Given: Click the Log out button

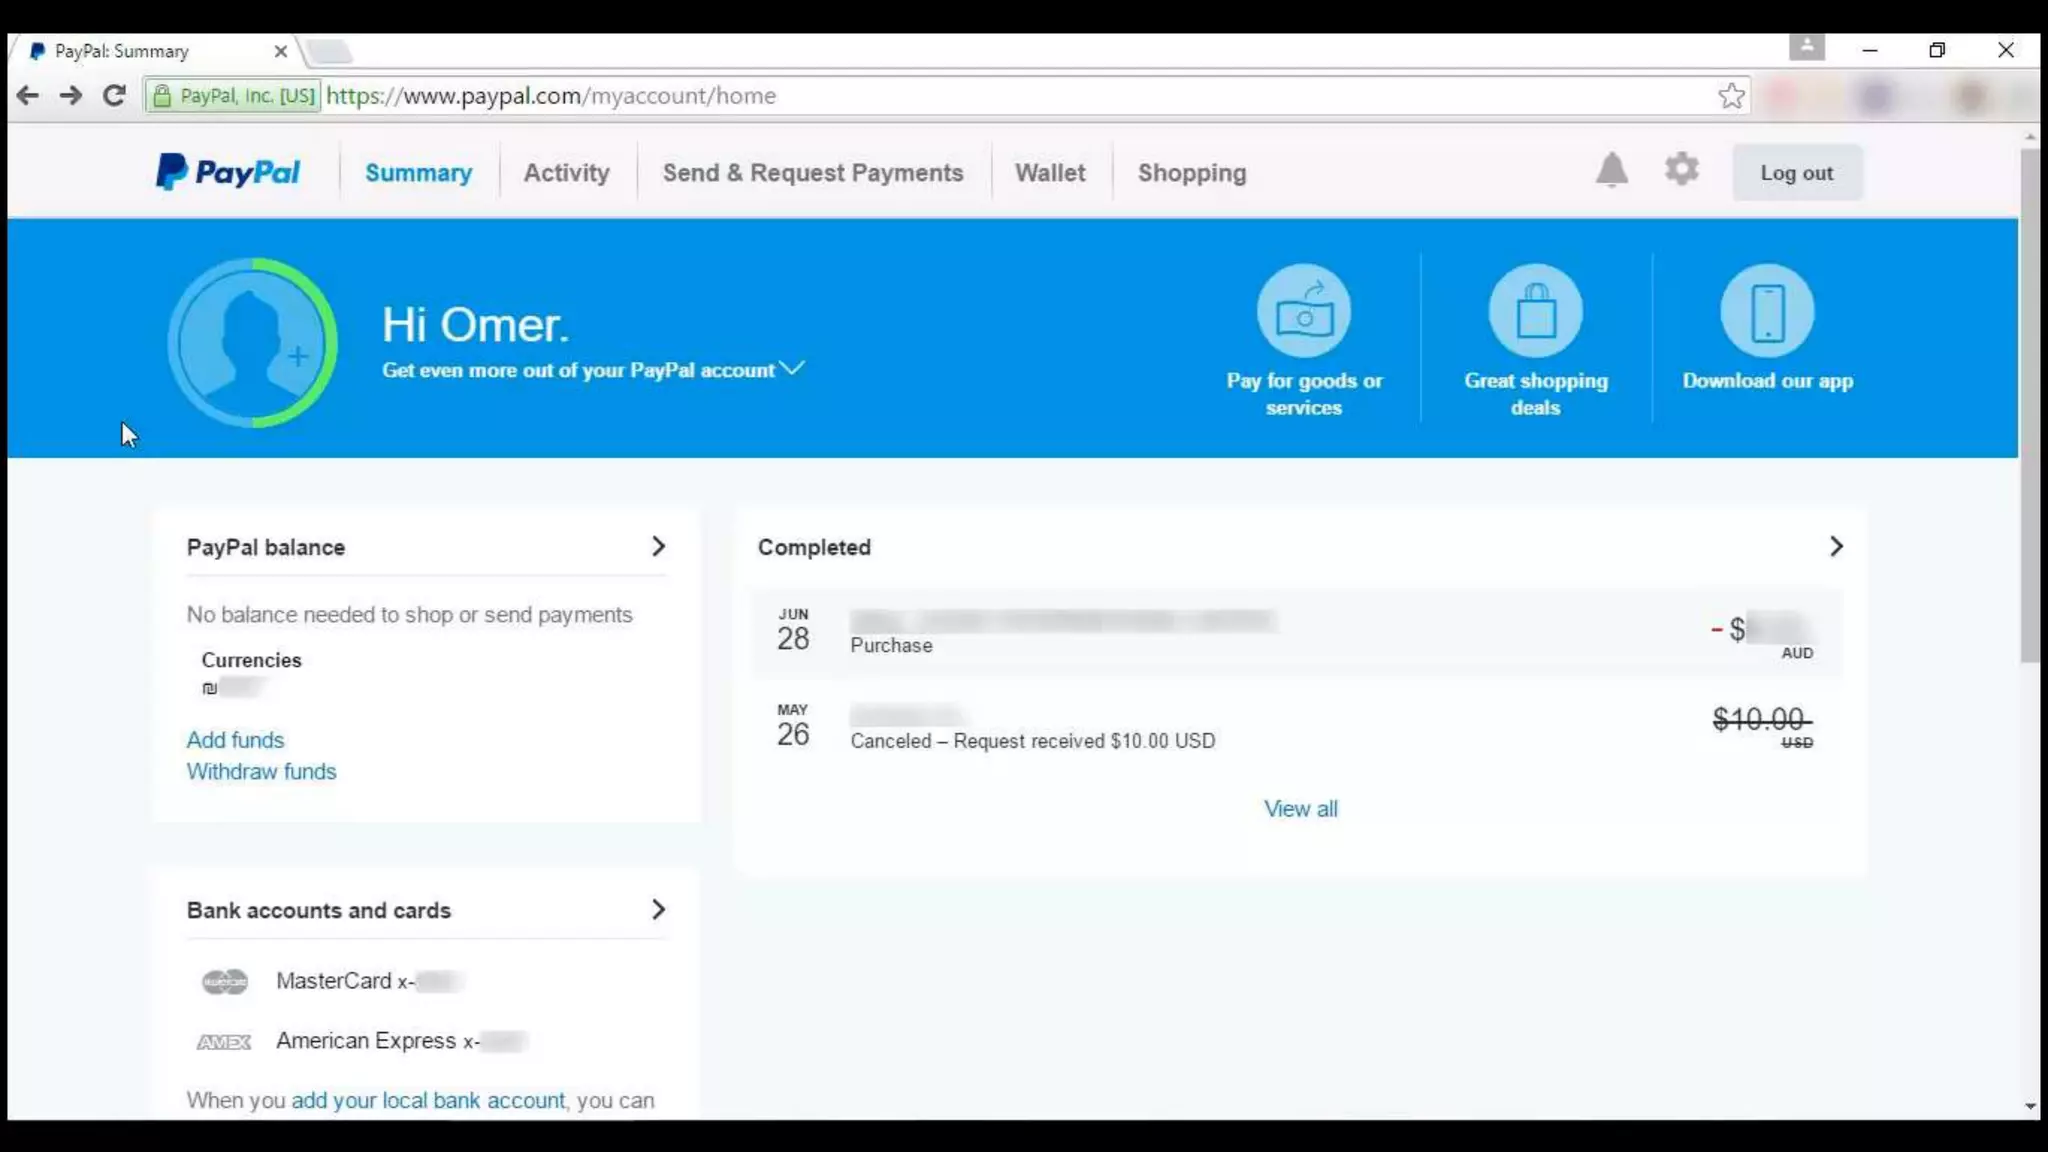Looking at the screenshot, I should point(1796,173).
